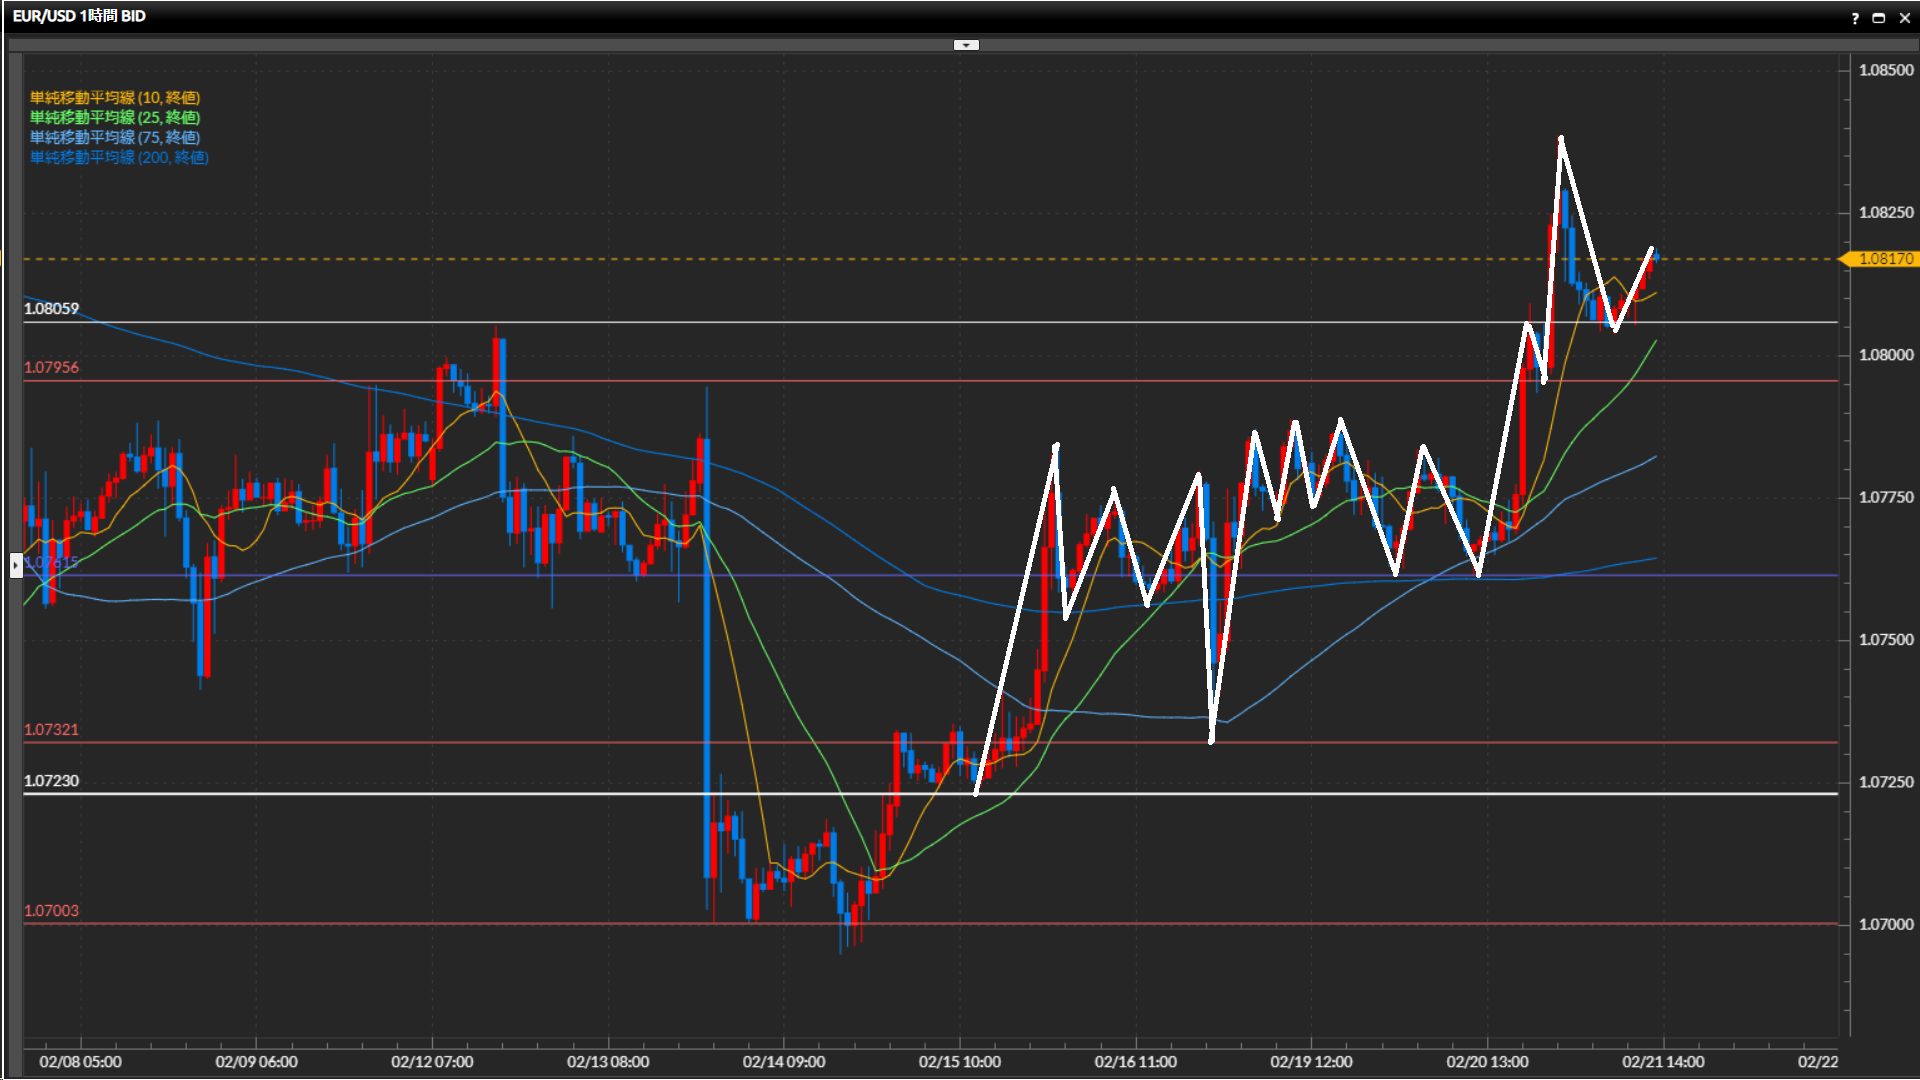Click the 1.07956 red line label
Viewport: 1920px width, 1080px height.
coord(52,367)
